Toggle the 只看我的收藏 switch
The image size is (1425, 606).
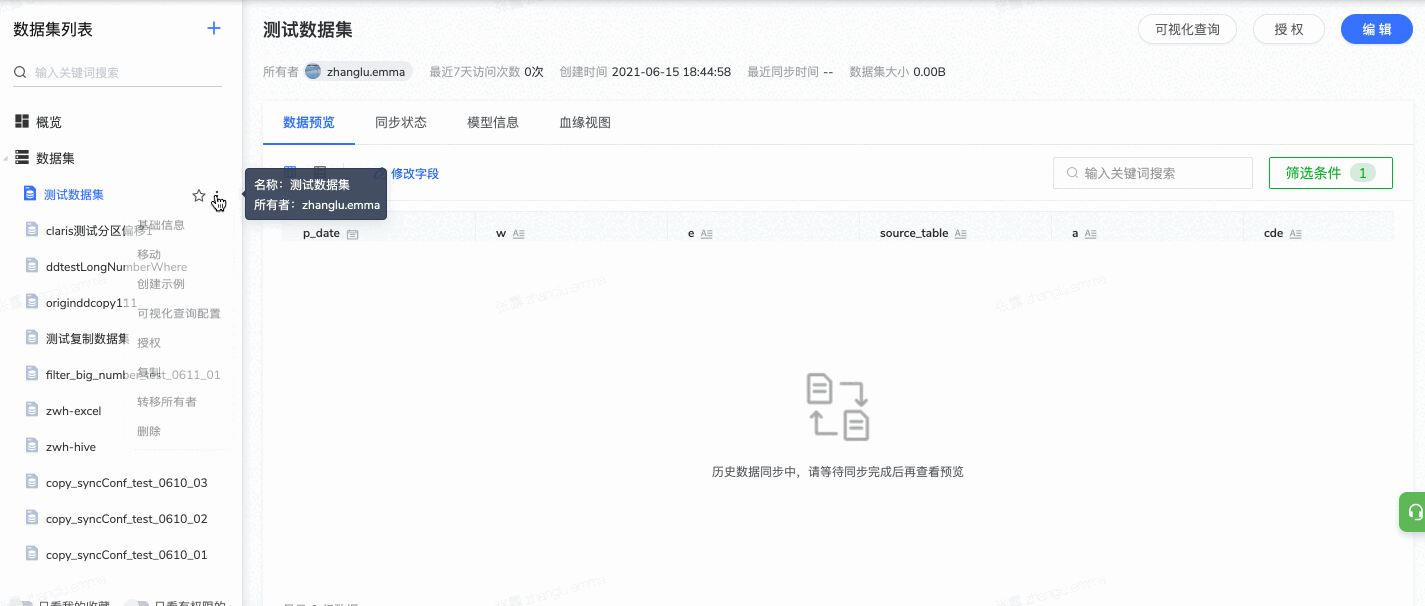(22, 604)
